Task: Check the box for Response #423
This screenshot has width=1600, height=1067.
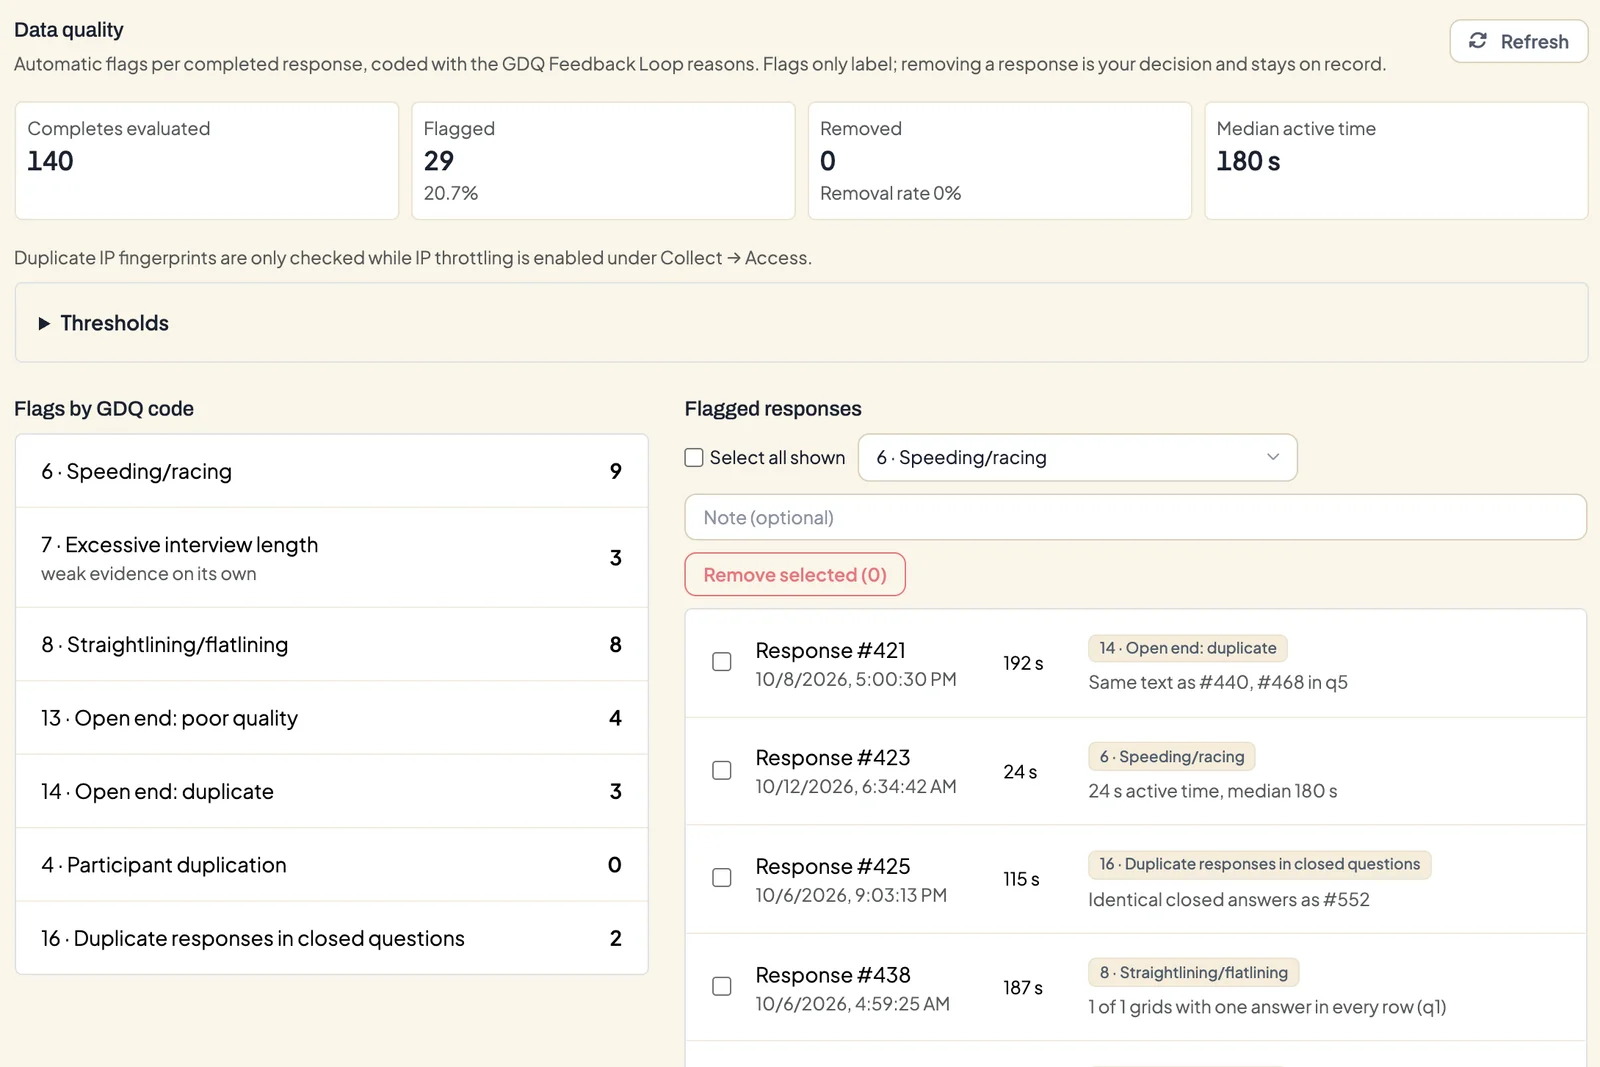Action: (x=722, y=771)
